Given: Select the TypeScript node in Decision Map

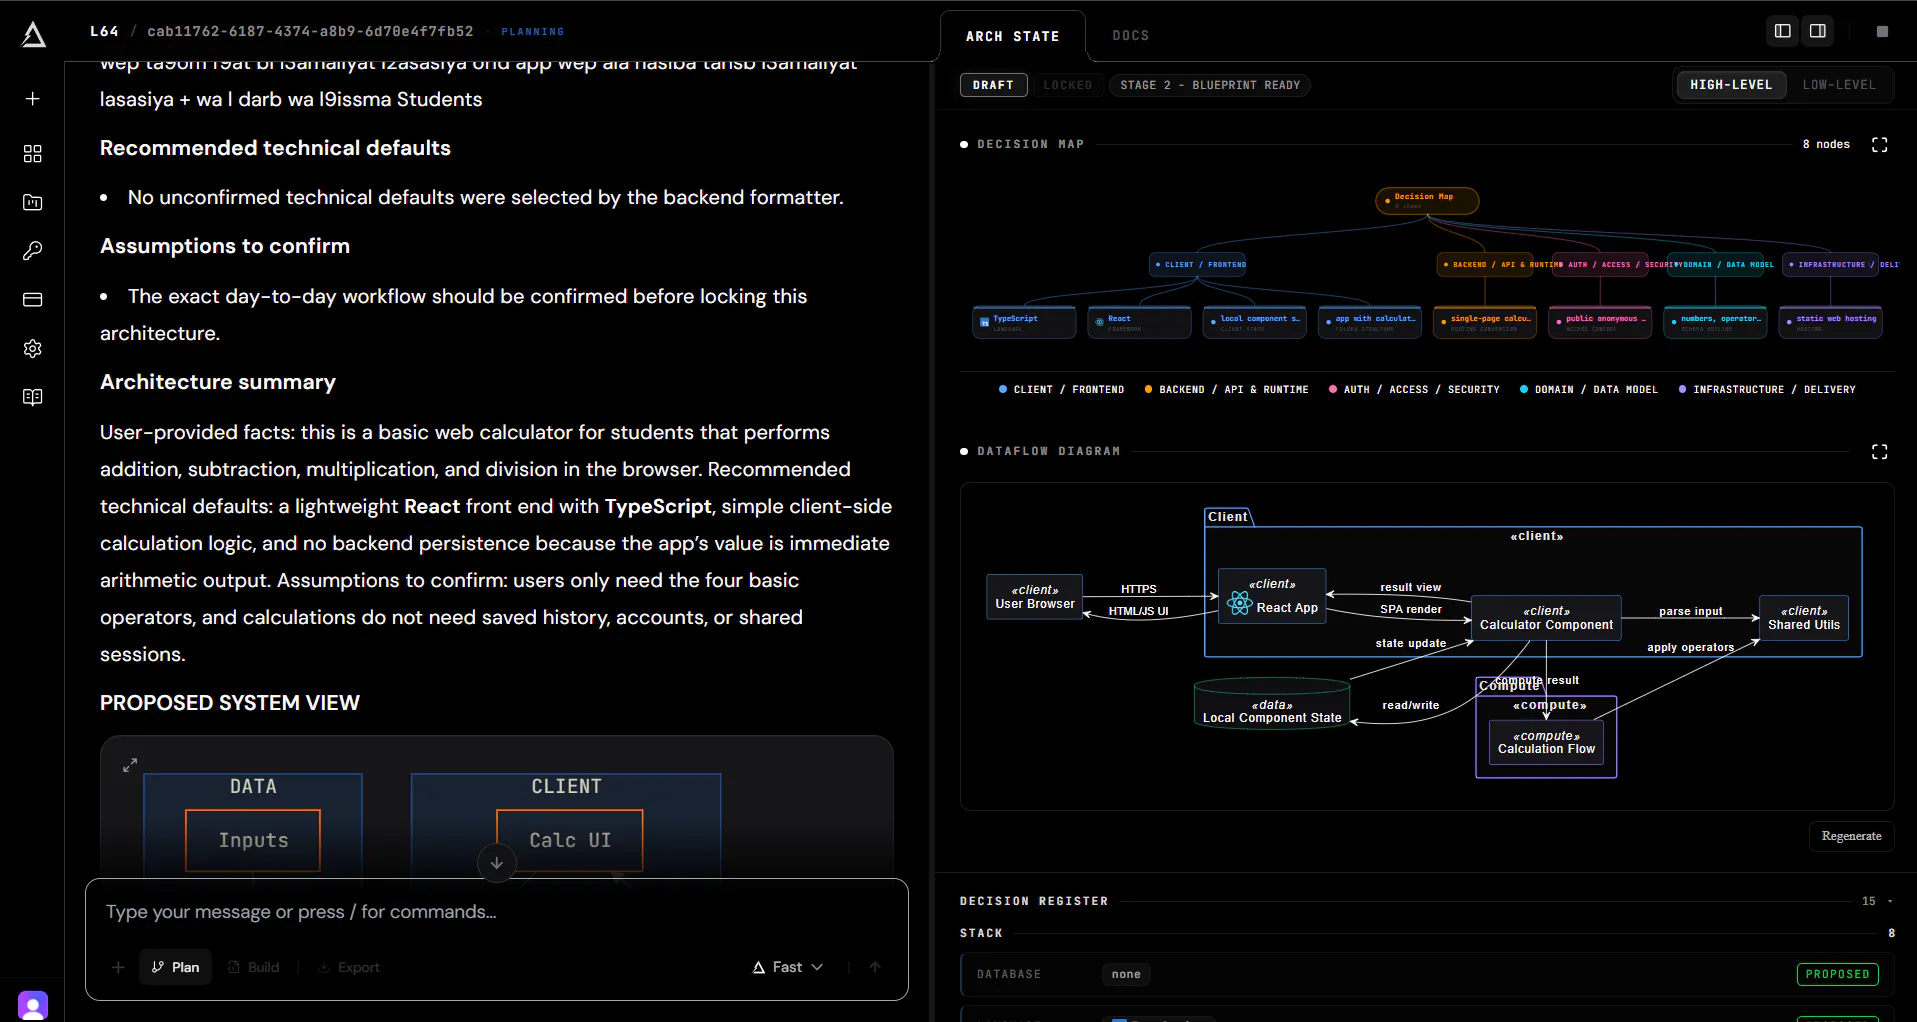Looking at the screenshot, I should coord(1024,322).
